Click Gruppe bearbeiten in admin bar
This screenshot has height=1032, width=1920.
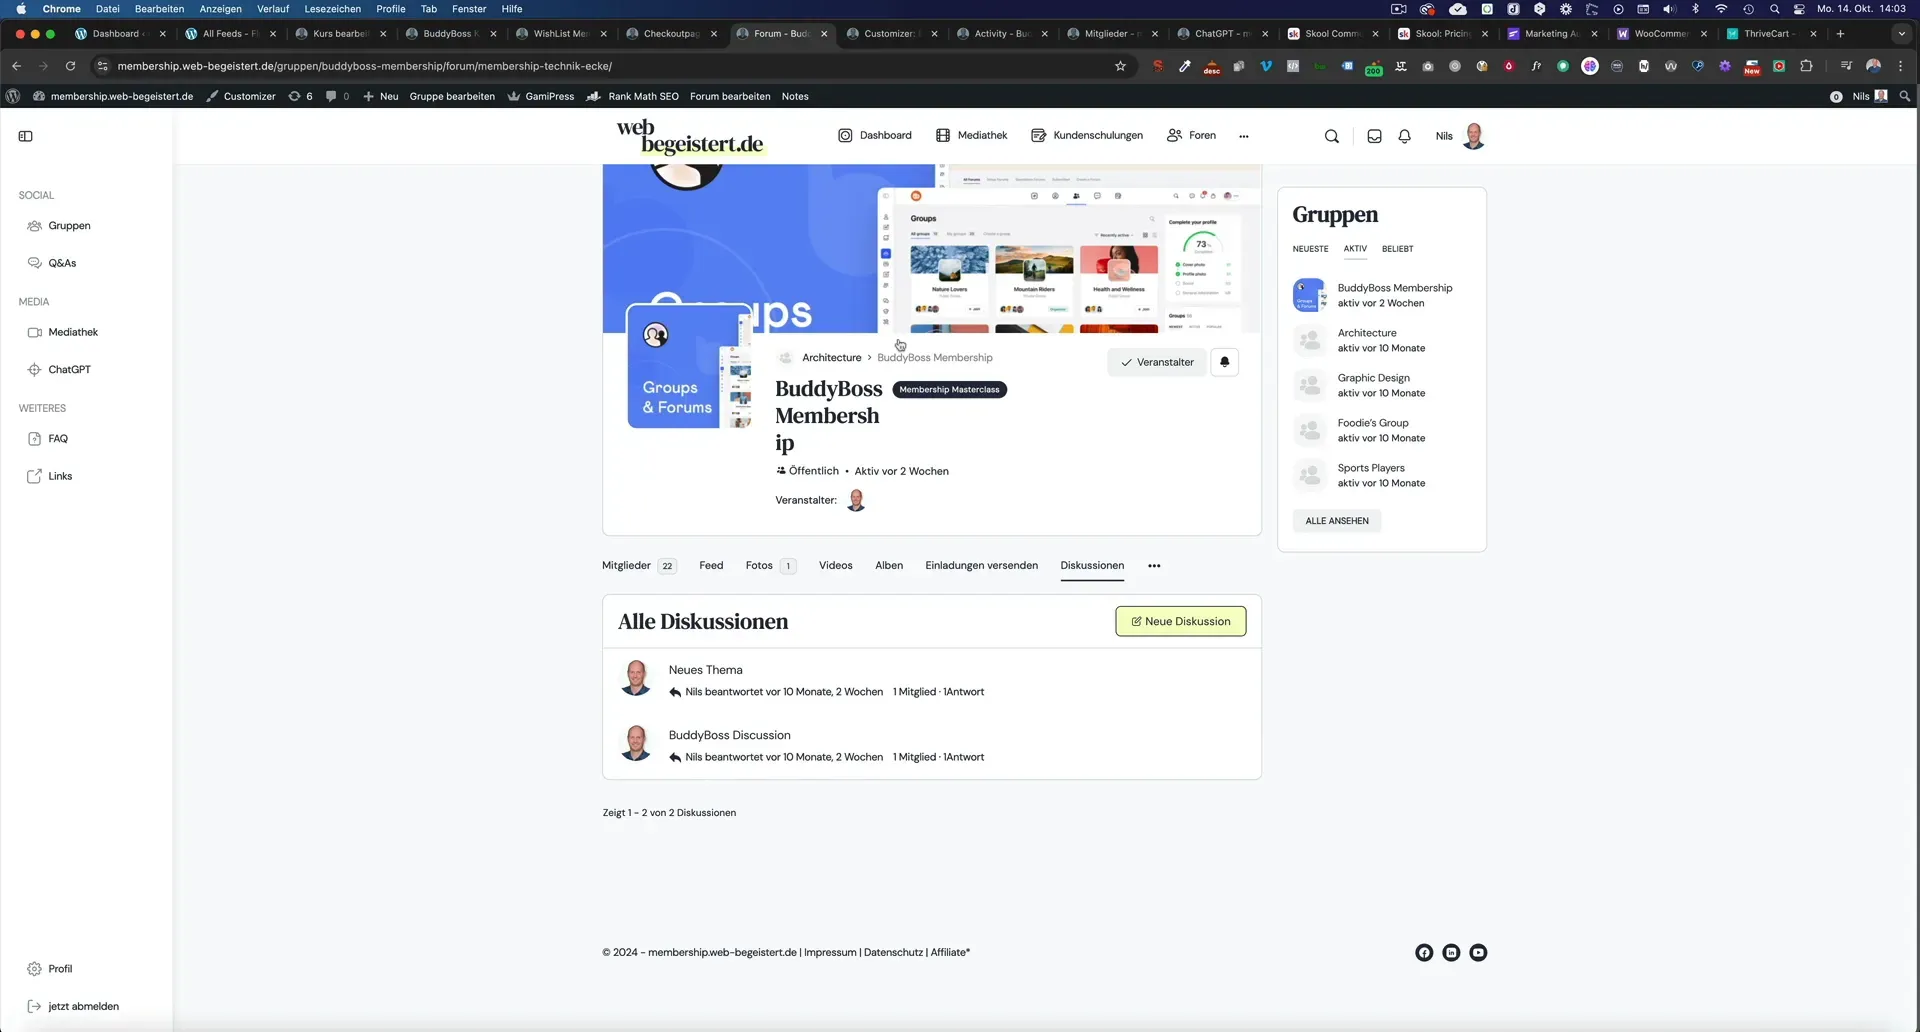tap(452, 96)
